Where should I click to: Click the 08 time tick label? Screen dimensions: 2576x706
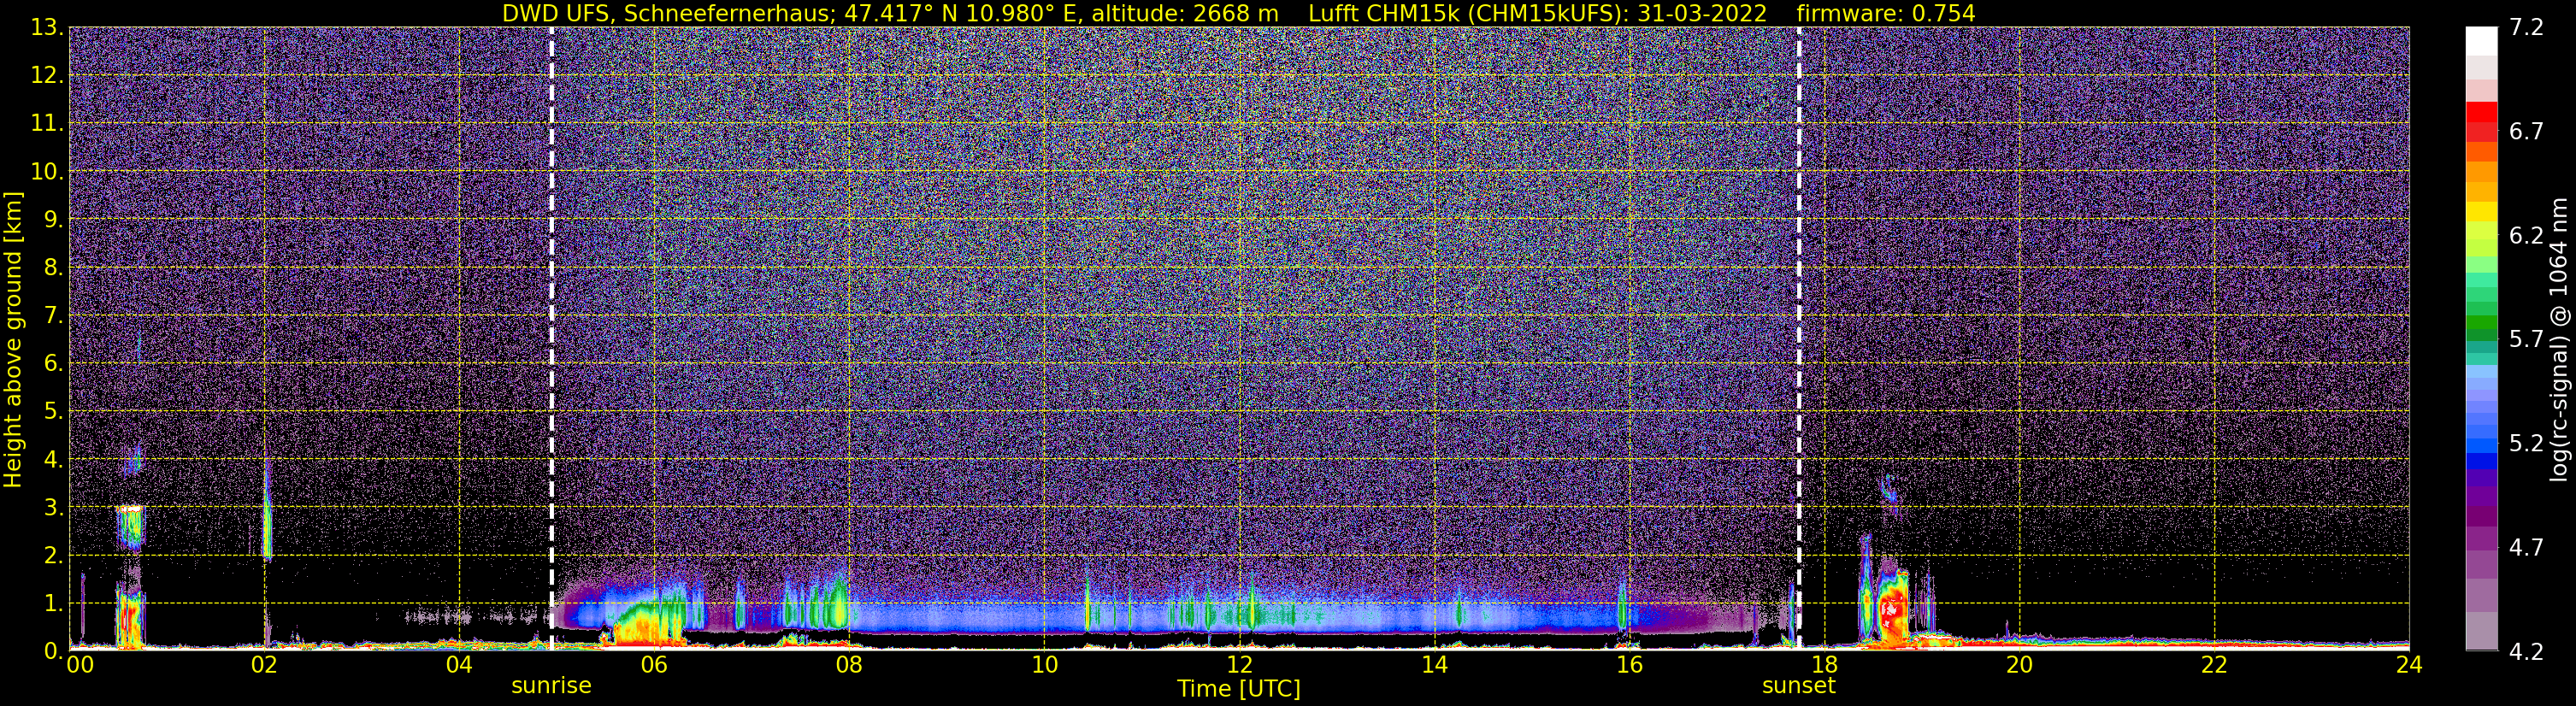[849, 665]
